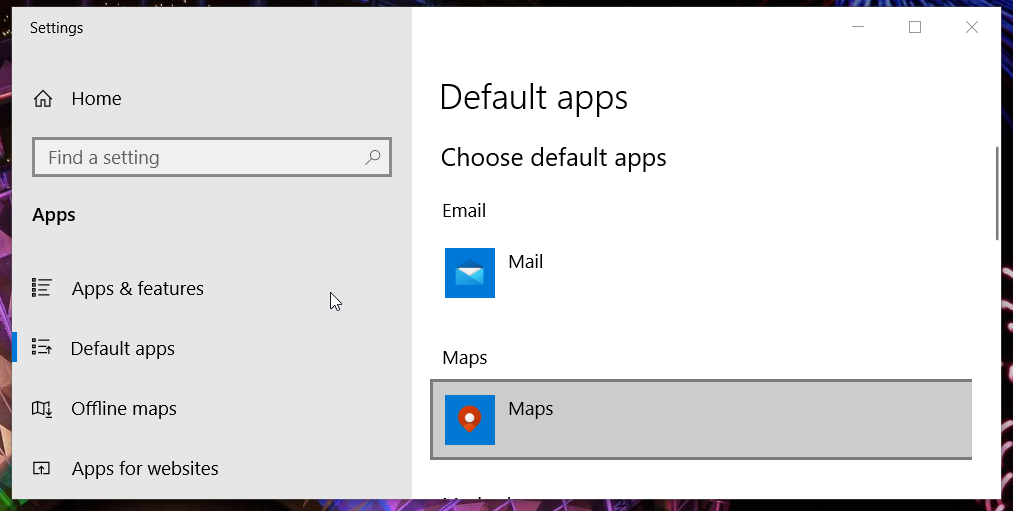This screenshot has width=1013, height=511.
Task: Click the Offline maps icon
Action: tap(42, 408)
